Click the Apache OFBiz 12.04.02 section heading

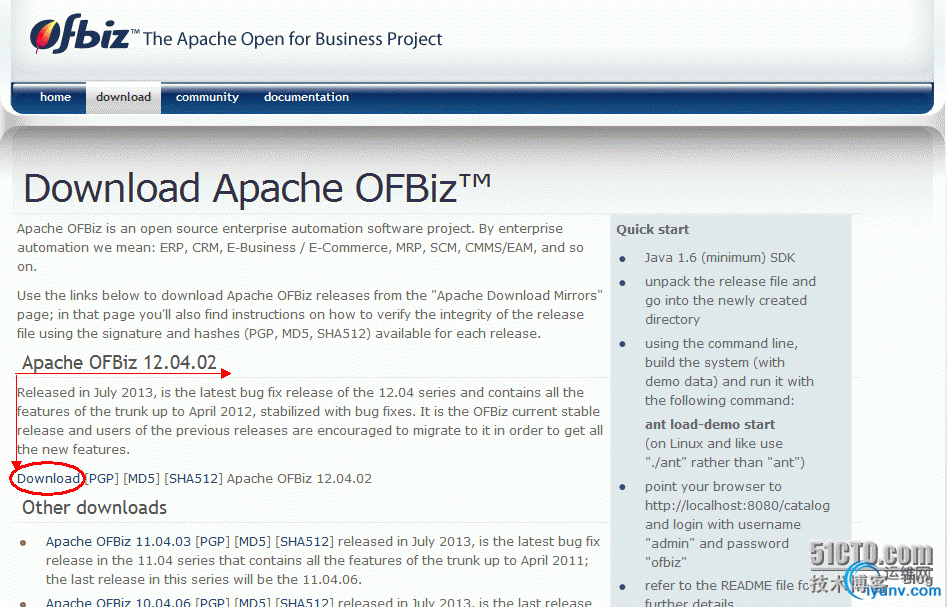click(x=119, y=362)
